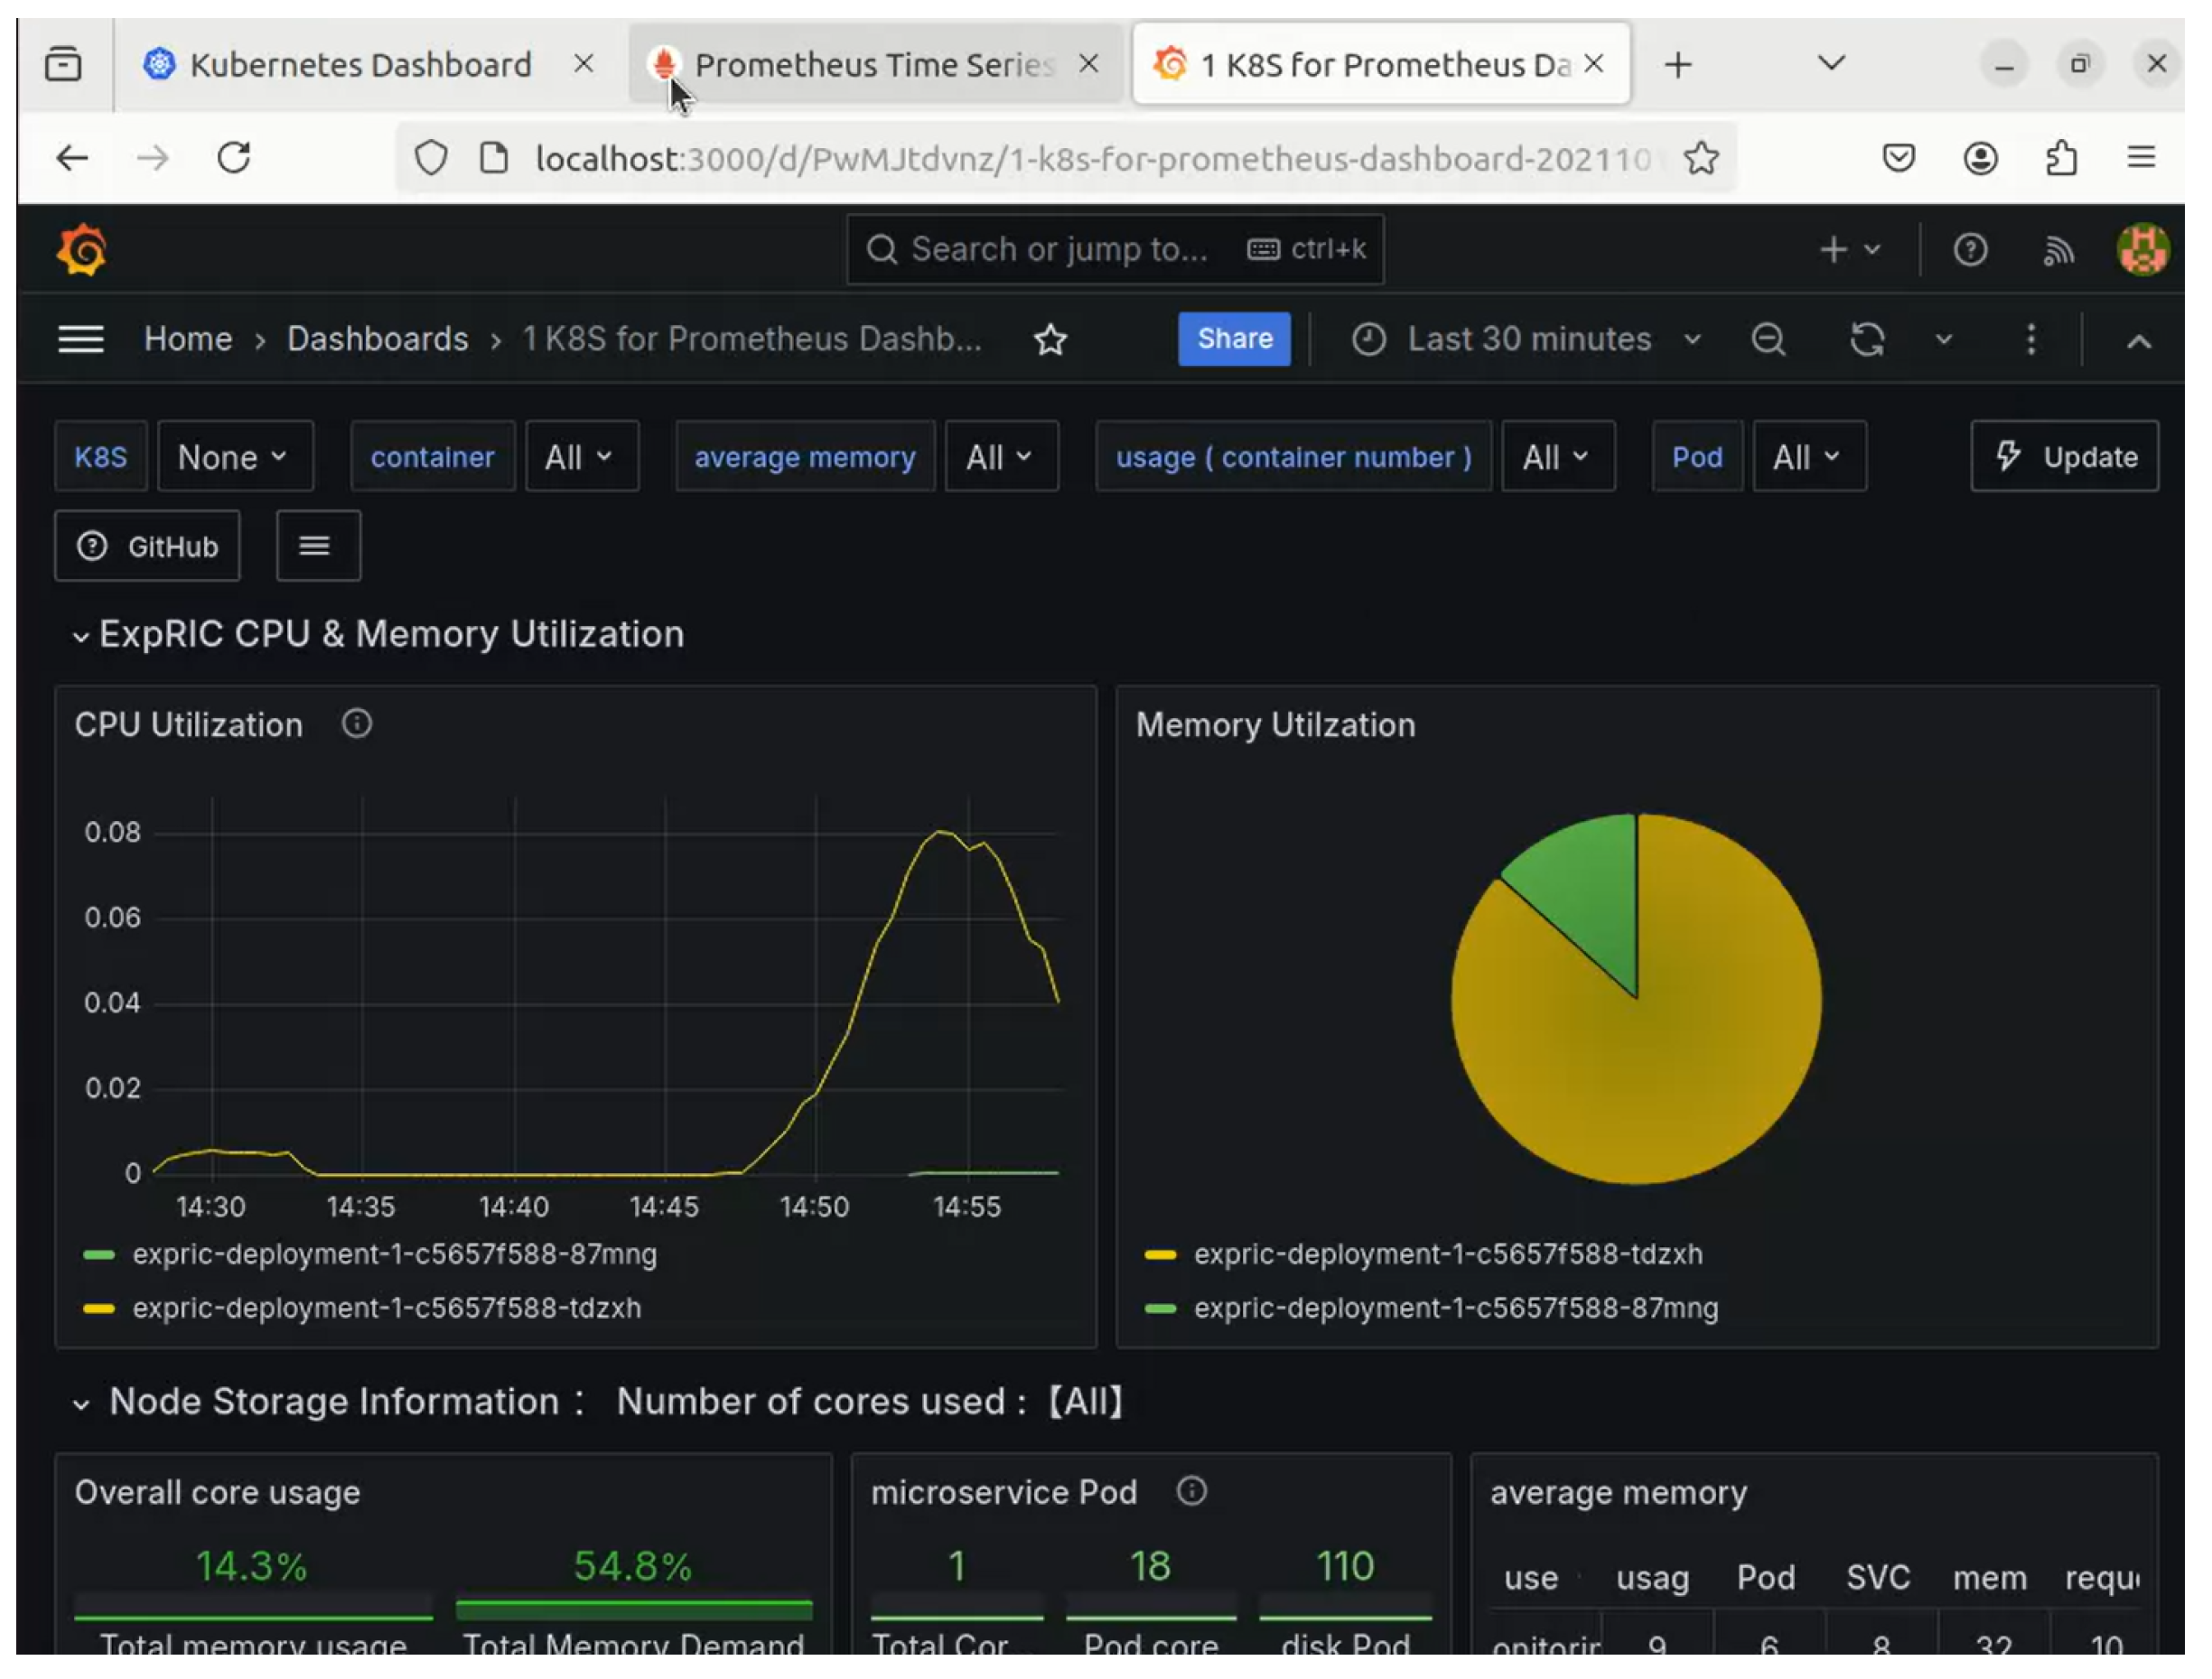Image resolution: width=2212 pixels, height=1679 pixels.
Task: Collapse the ExpRIC CPU & Memory Utilization row
Action: pos(80,636)
